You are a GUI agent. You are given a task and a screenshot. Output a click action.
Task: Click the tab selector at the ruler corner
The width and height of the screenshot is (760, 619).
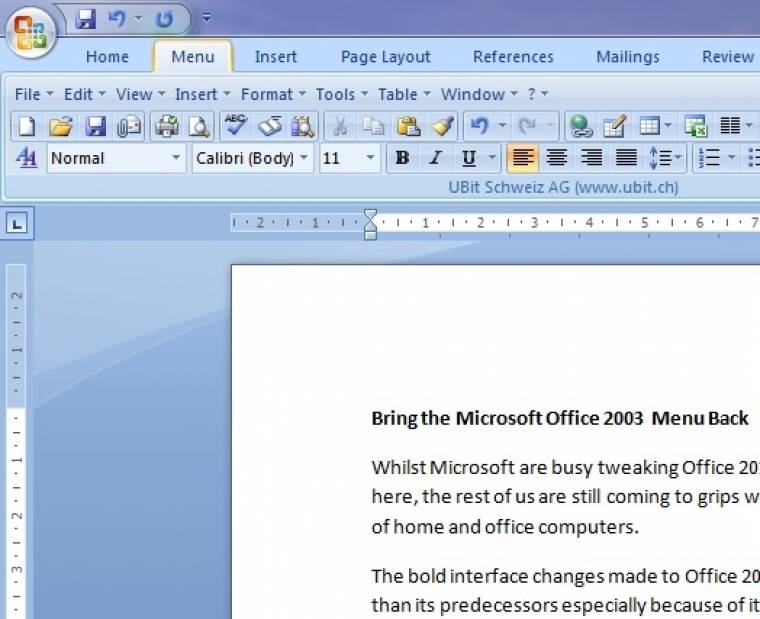17,224
